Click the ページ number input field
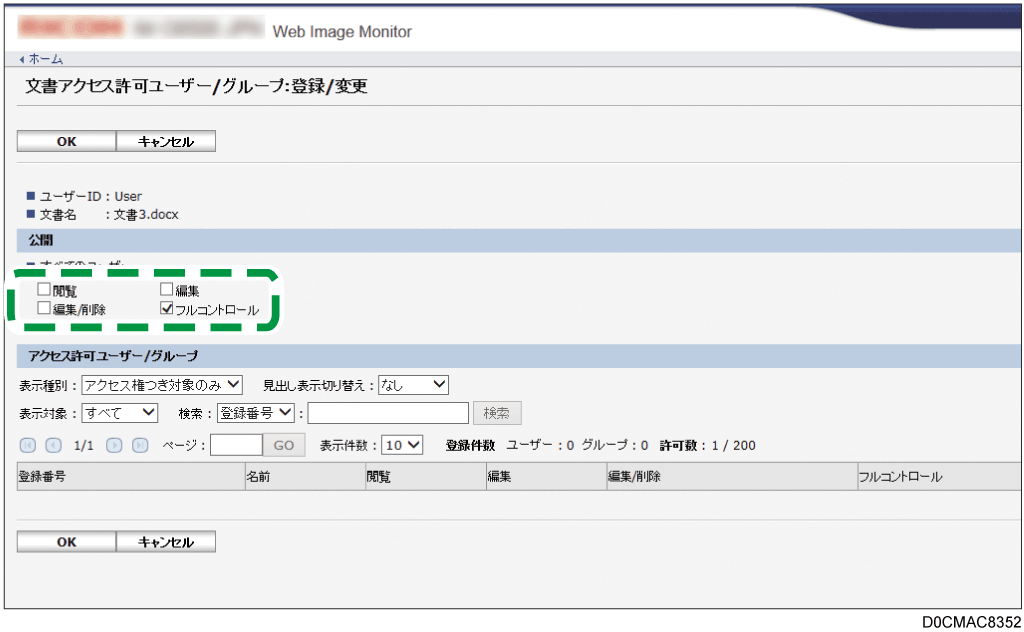 (x=235, y=444)
